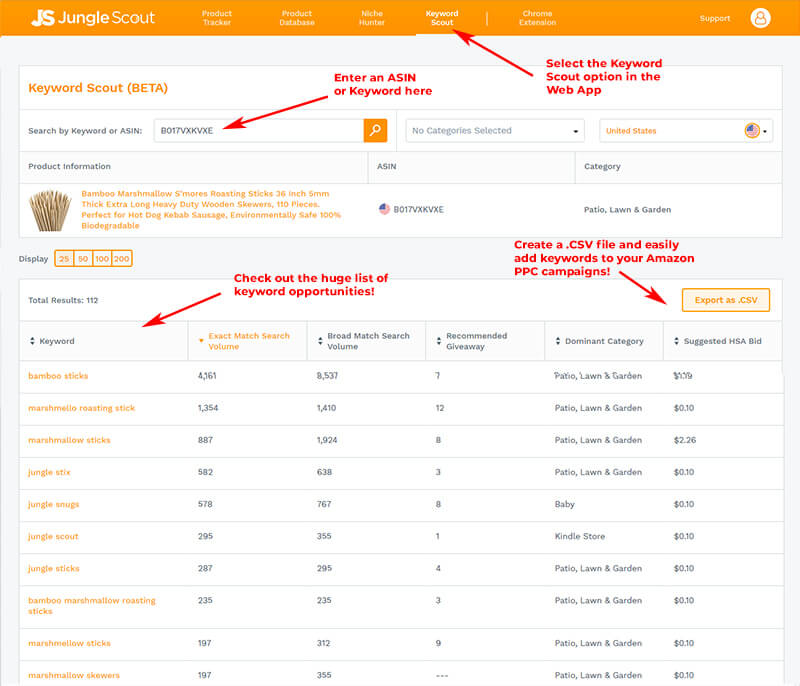Set display to 25 results
The width and height of the screenshot is (800, 686).
click(62, 259)
